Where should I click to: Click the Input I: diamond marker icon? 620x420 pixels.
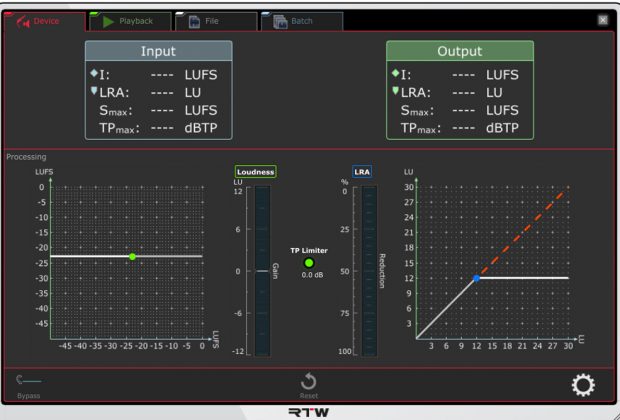94,73
